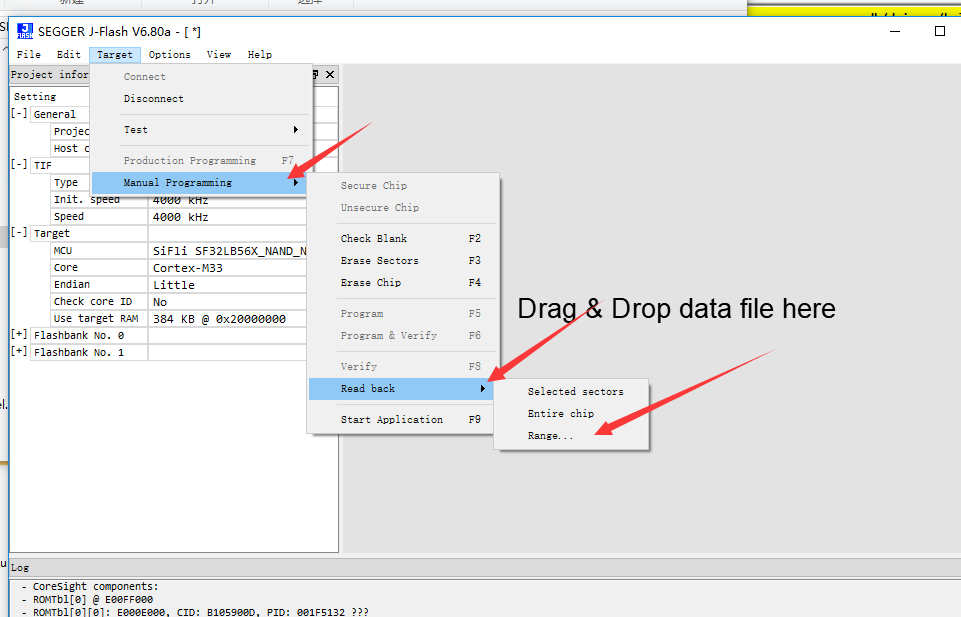Open the Options menu
961x617 pixels.
[169, 55]
